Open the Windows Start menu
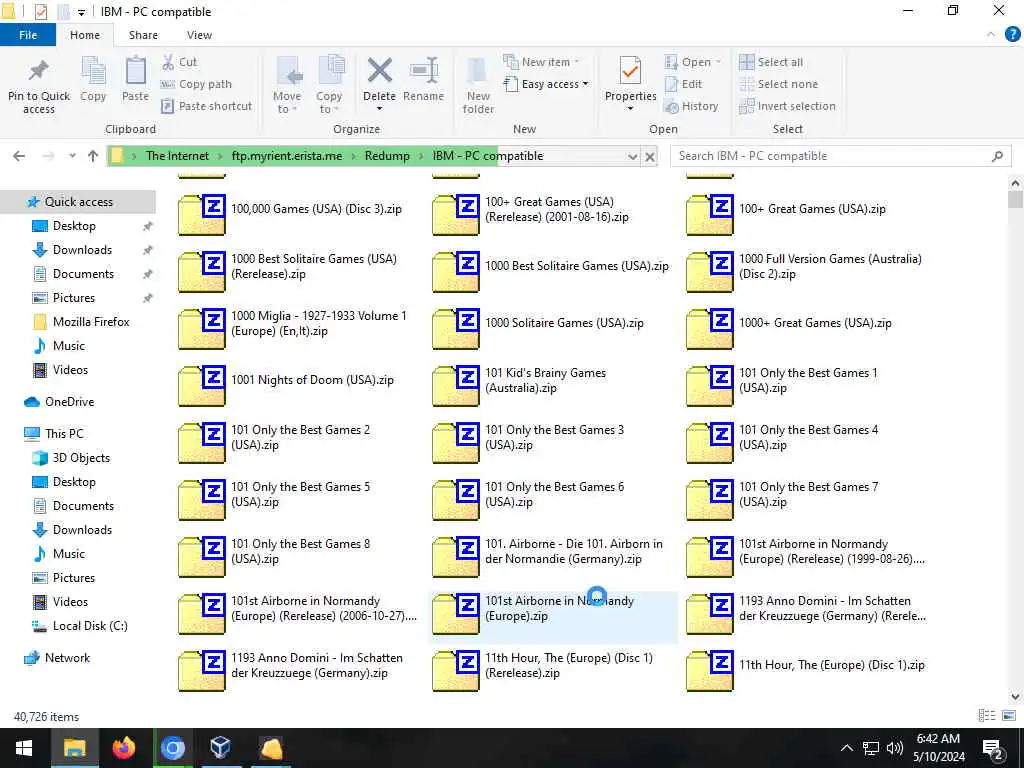The width and height of the screenshot is (1024, 768). (x=24, y=748)
